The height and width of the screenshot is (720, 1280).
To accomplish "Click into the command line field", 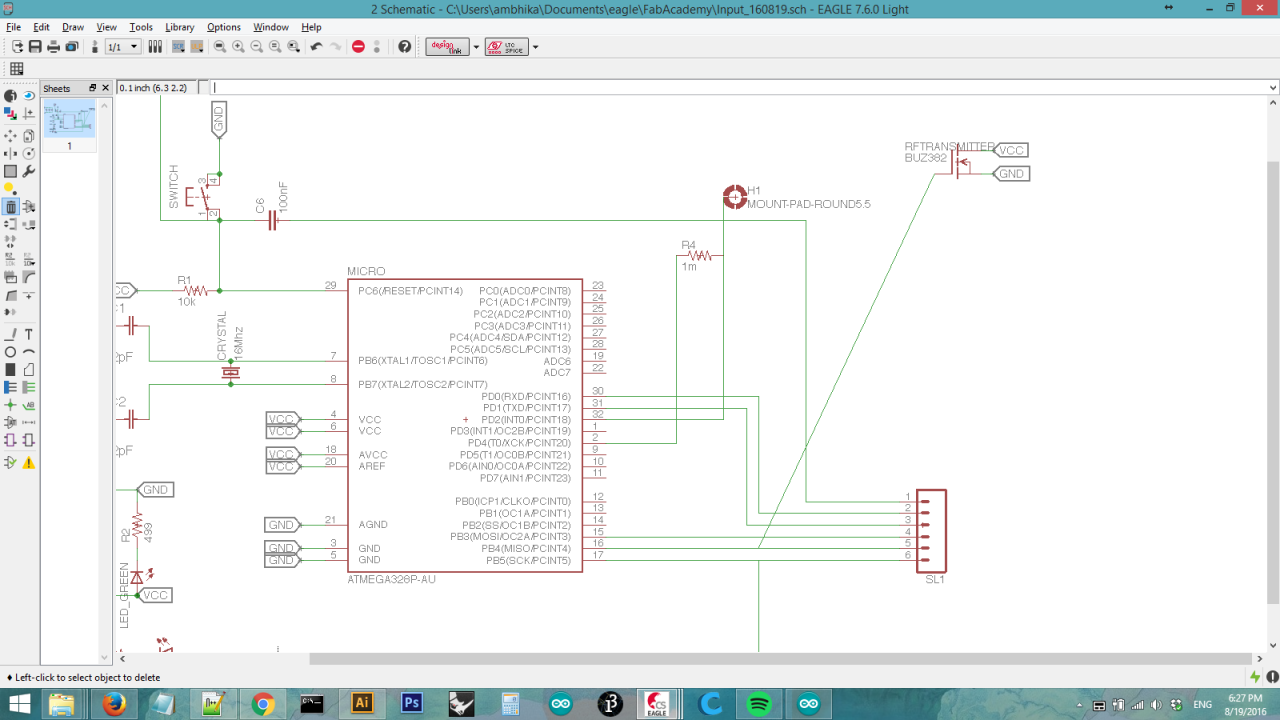I will (x=738, y=88).
